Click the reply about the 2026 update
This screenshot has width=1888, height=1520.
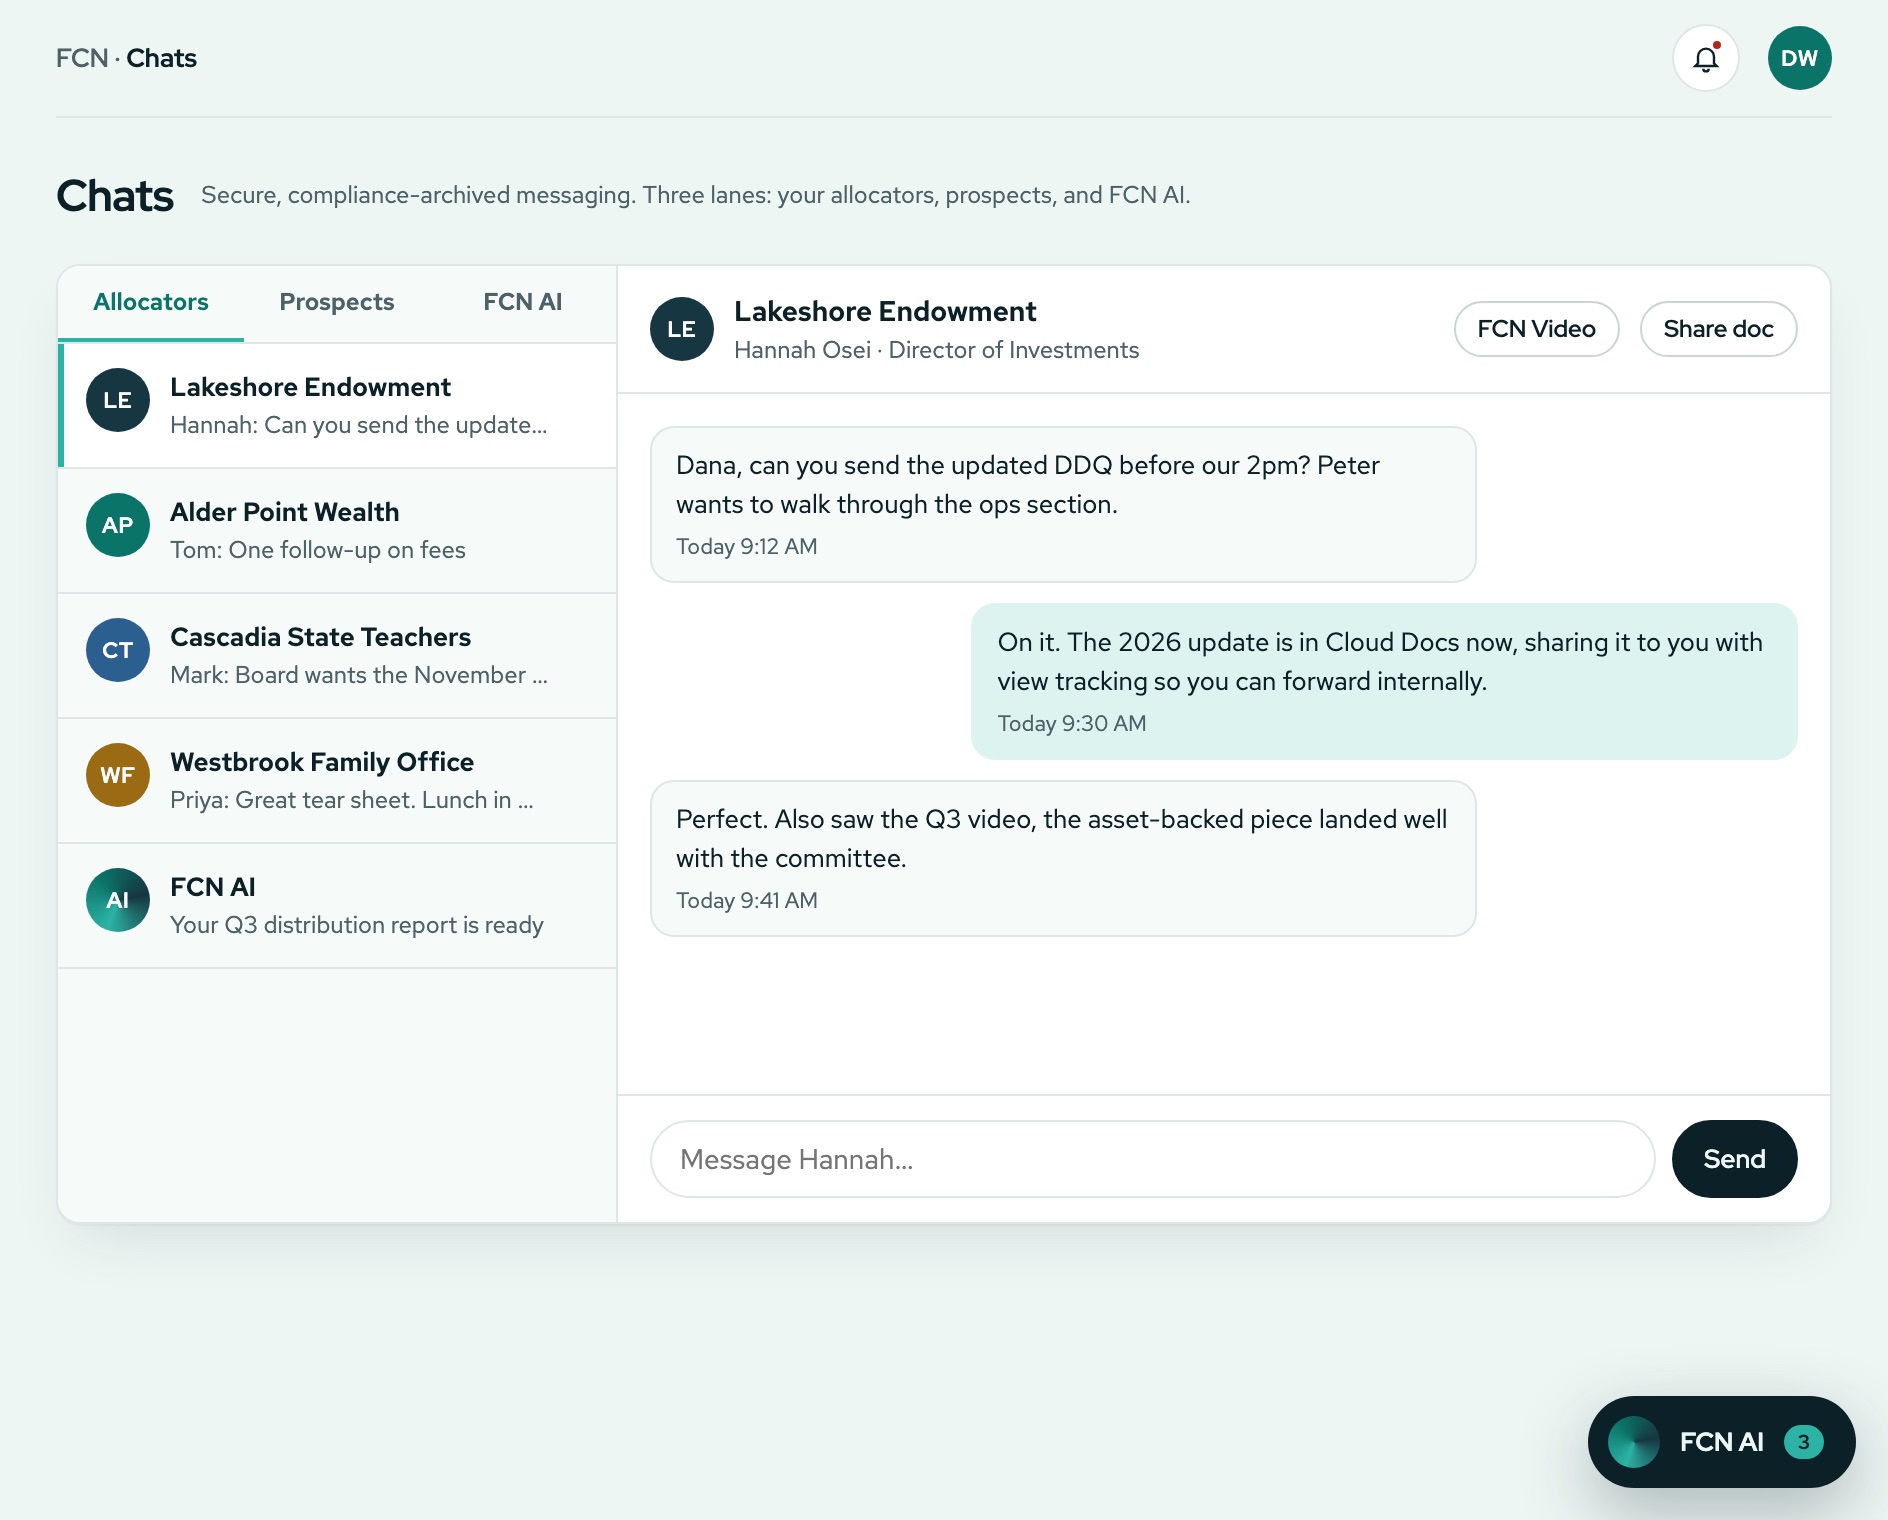[x=1384, y=681]
